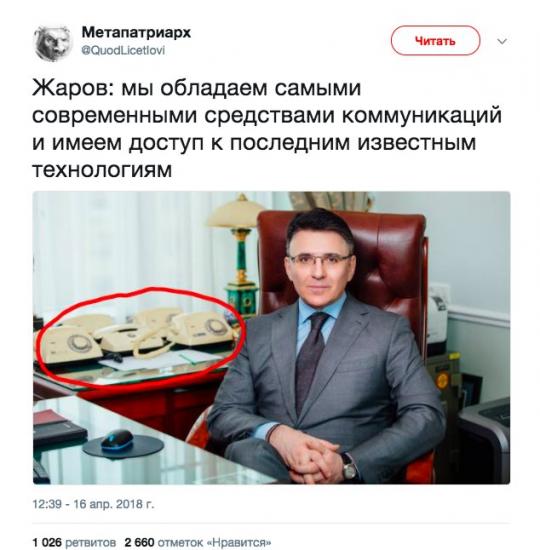Click the word Жаров in tweet text
The width and height of the screenshot is (540, 550).
point(70,87)
